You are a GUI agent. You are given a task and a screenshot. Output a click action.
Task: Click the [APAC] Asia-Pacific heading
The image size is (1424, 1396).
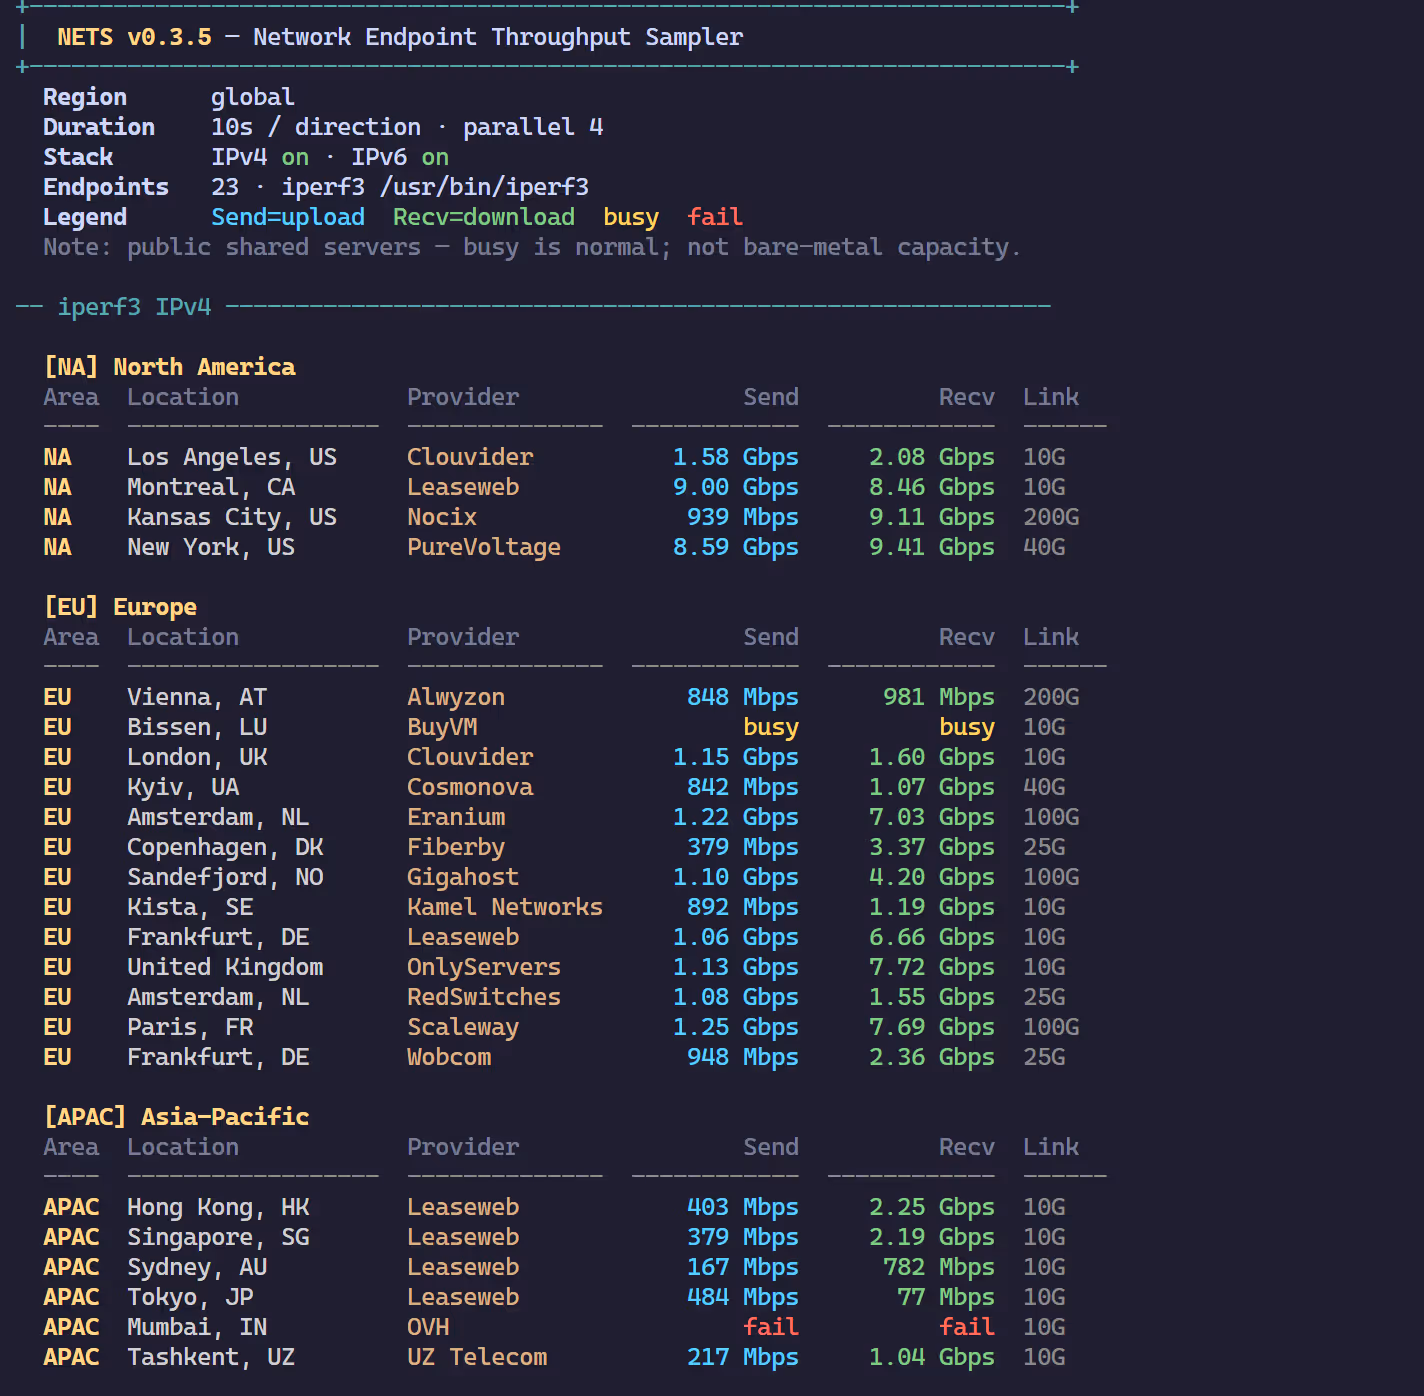(176, 1117)
